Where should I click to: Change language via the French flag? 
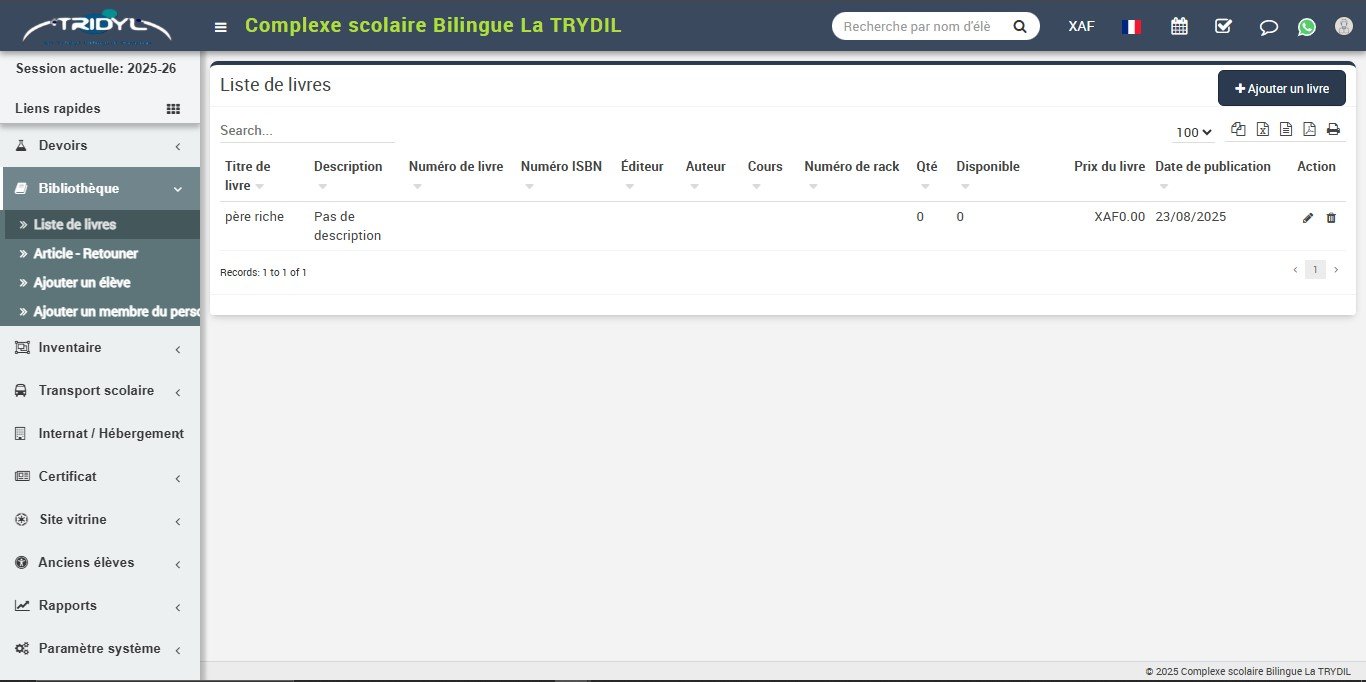tap(1132, 27)
